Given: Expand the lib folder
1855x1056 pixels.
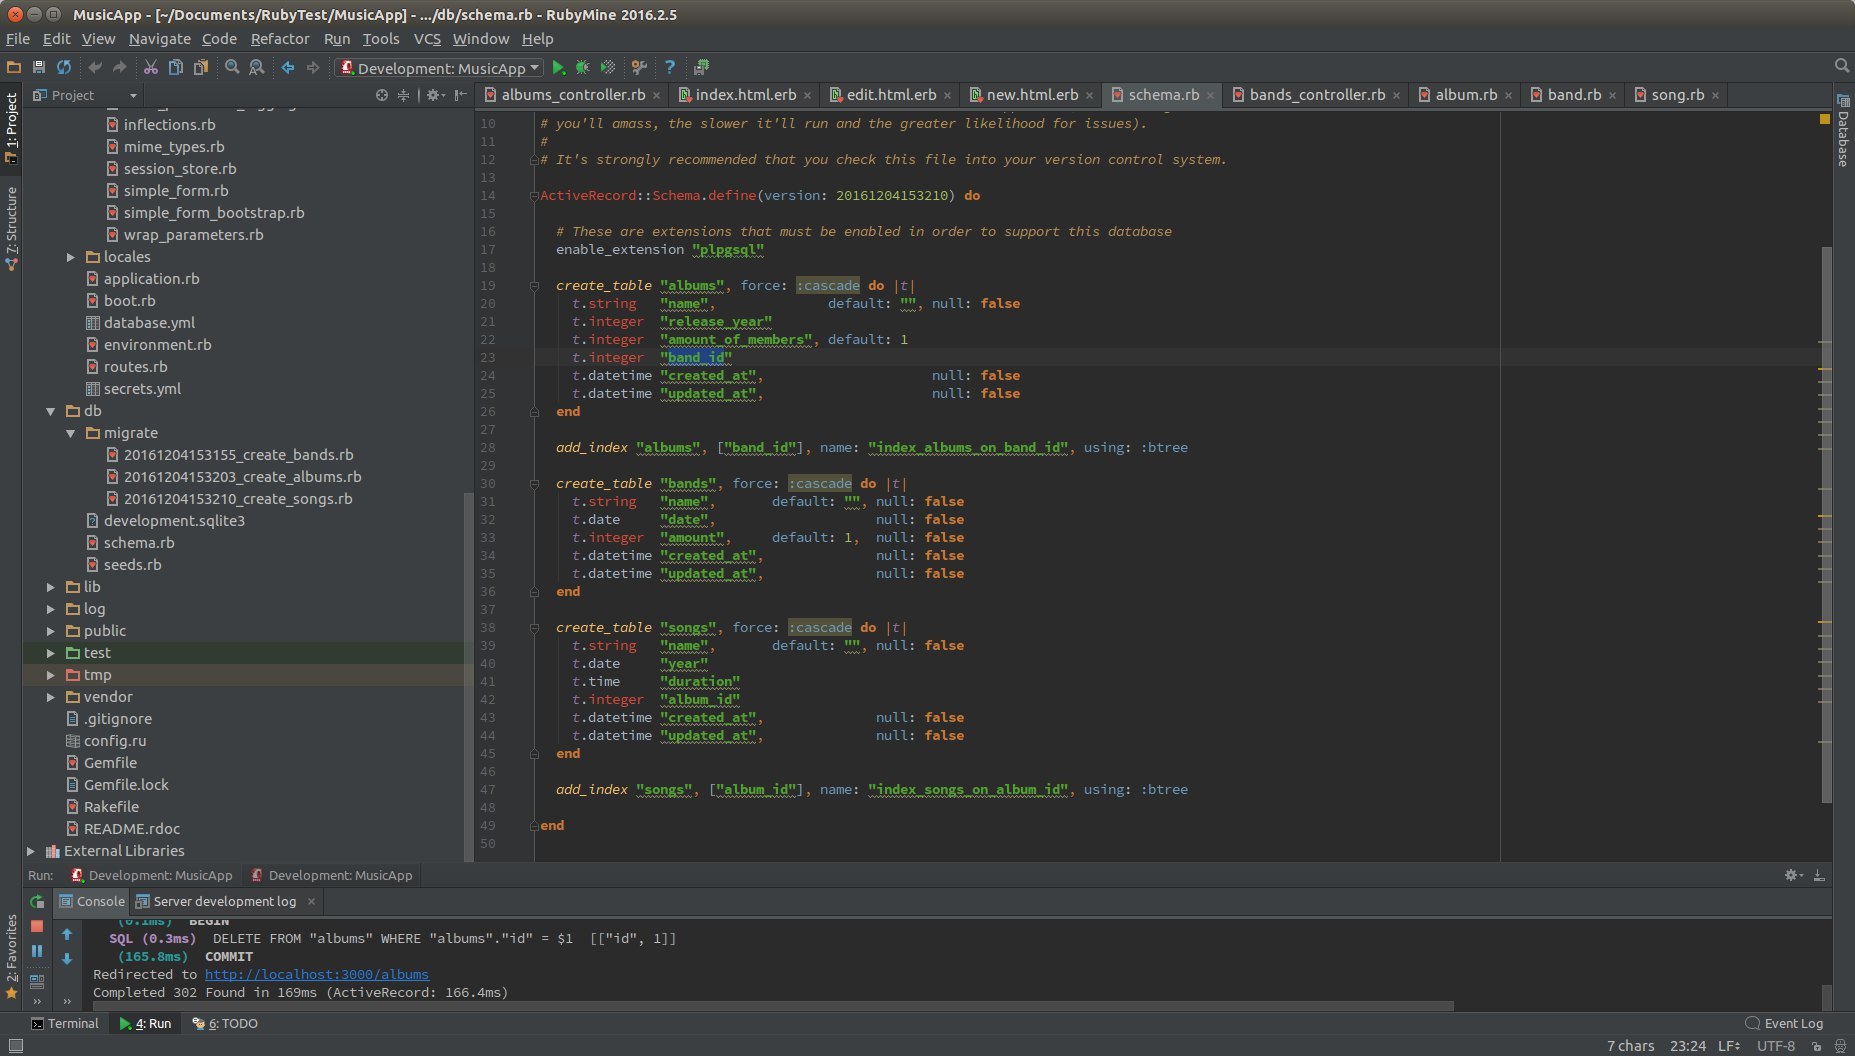Looking at the screenshot, I should pos(51,587).
